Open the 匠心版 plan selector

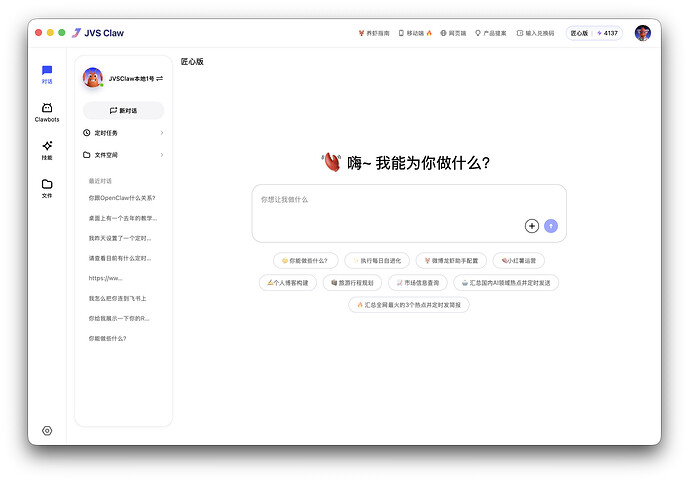tap(579, 33)
